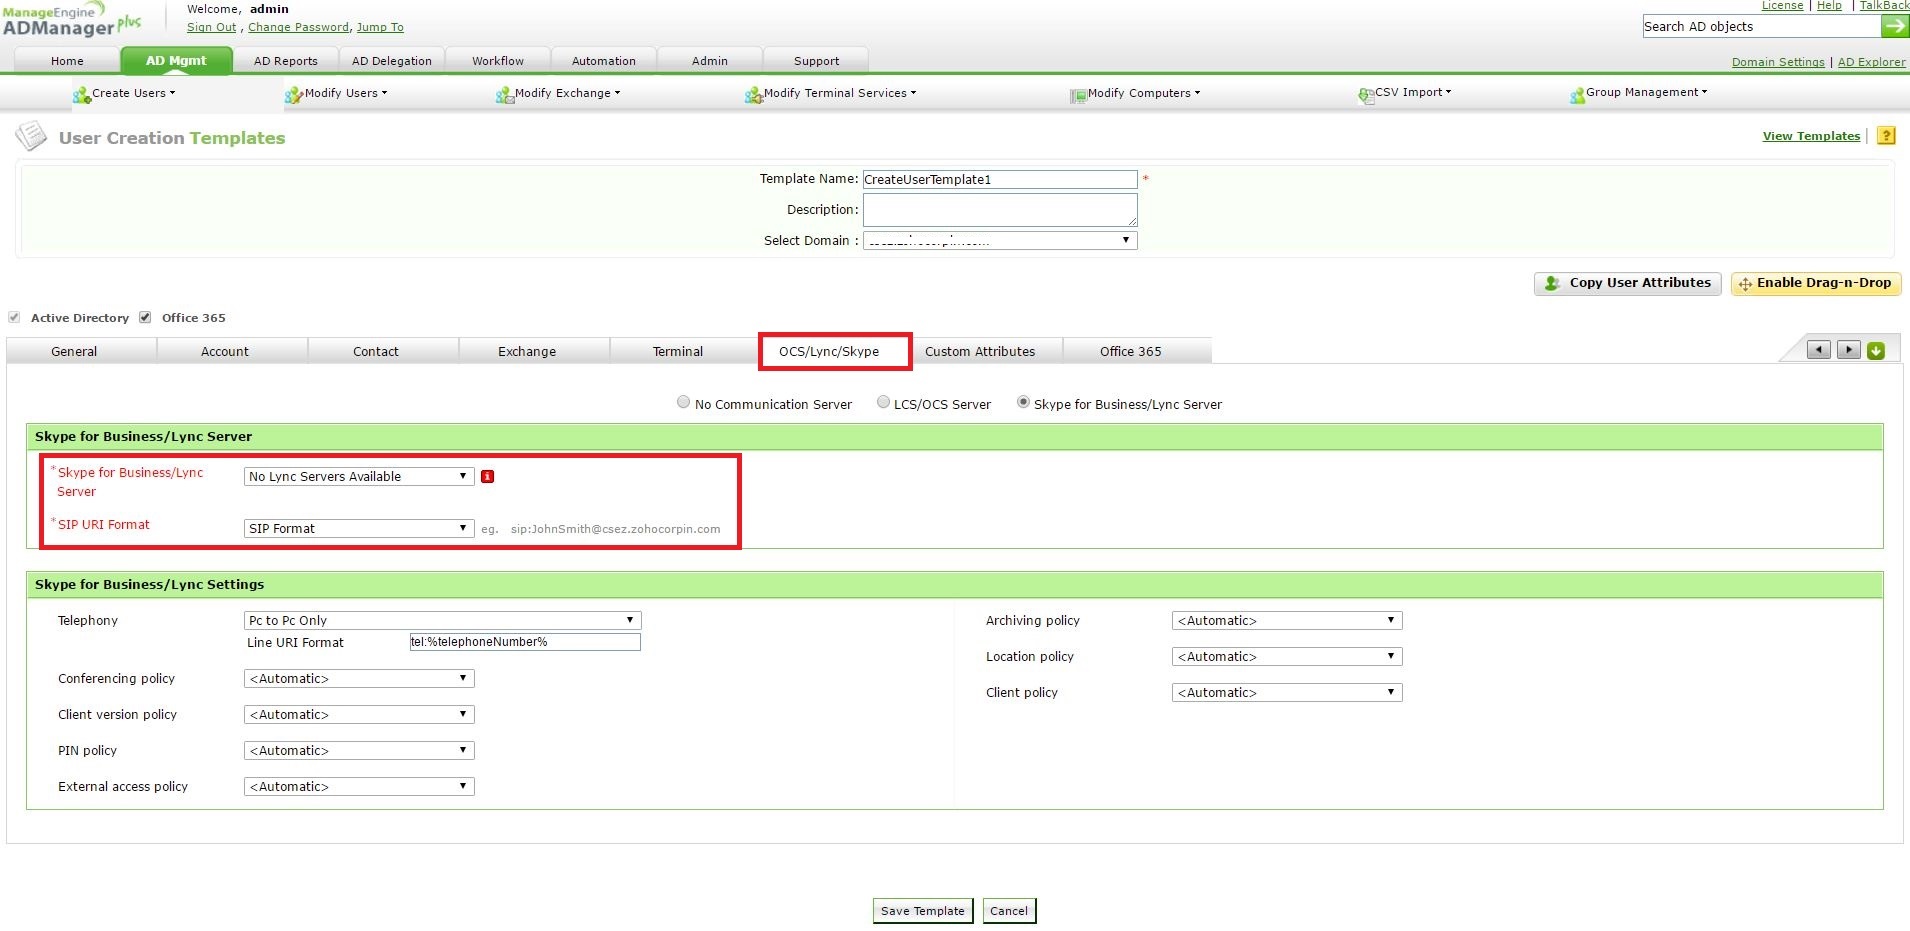Open the Support tab
This screenshot has width=1910, height=931.
point(817,61)
